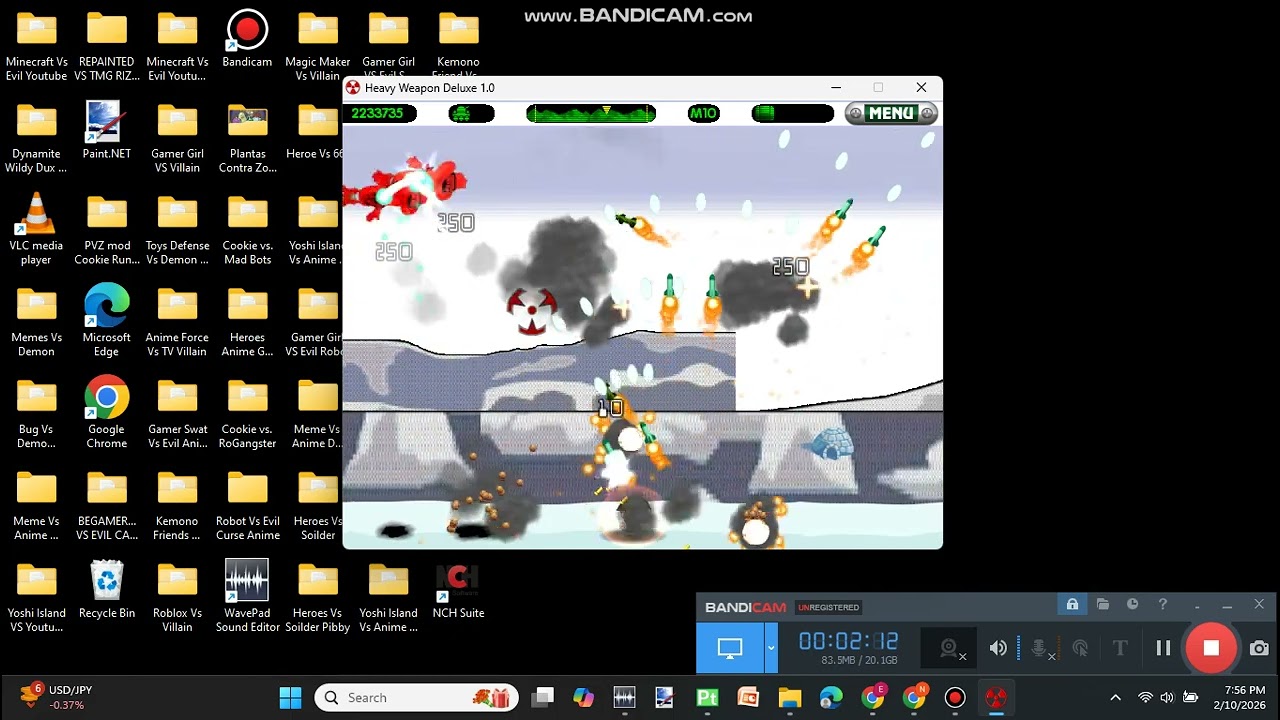The height and width of the screenshot is (720, 1280).
Task: Select the BEGAMER... VS EVIL CA... folder
Action: click(x=107, y=505)
